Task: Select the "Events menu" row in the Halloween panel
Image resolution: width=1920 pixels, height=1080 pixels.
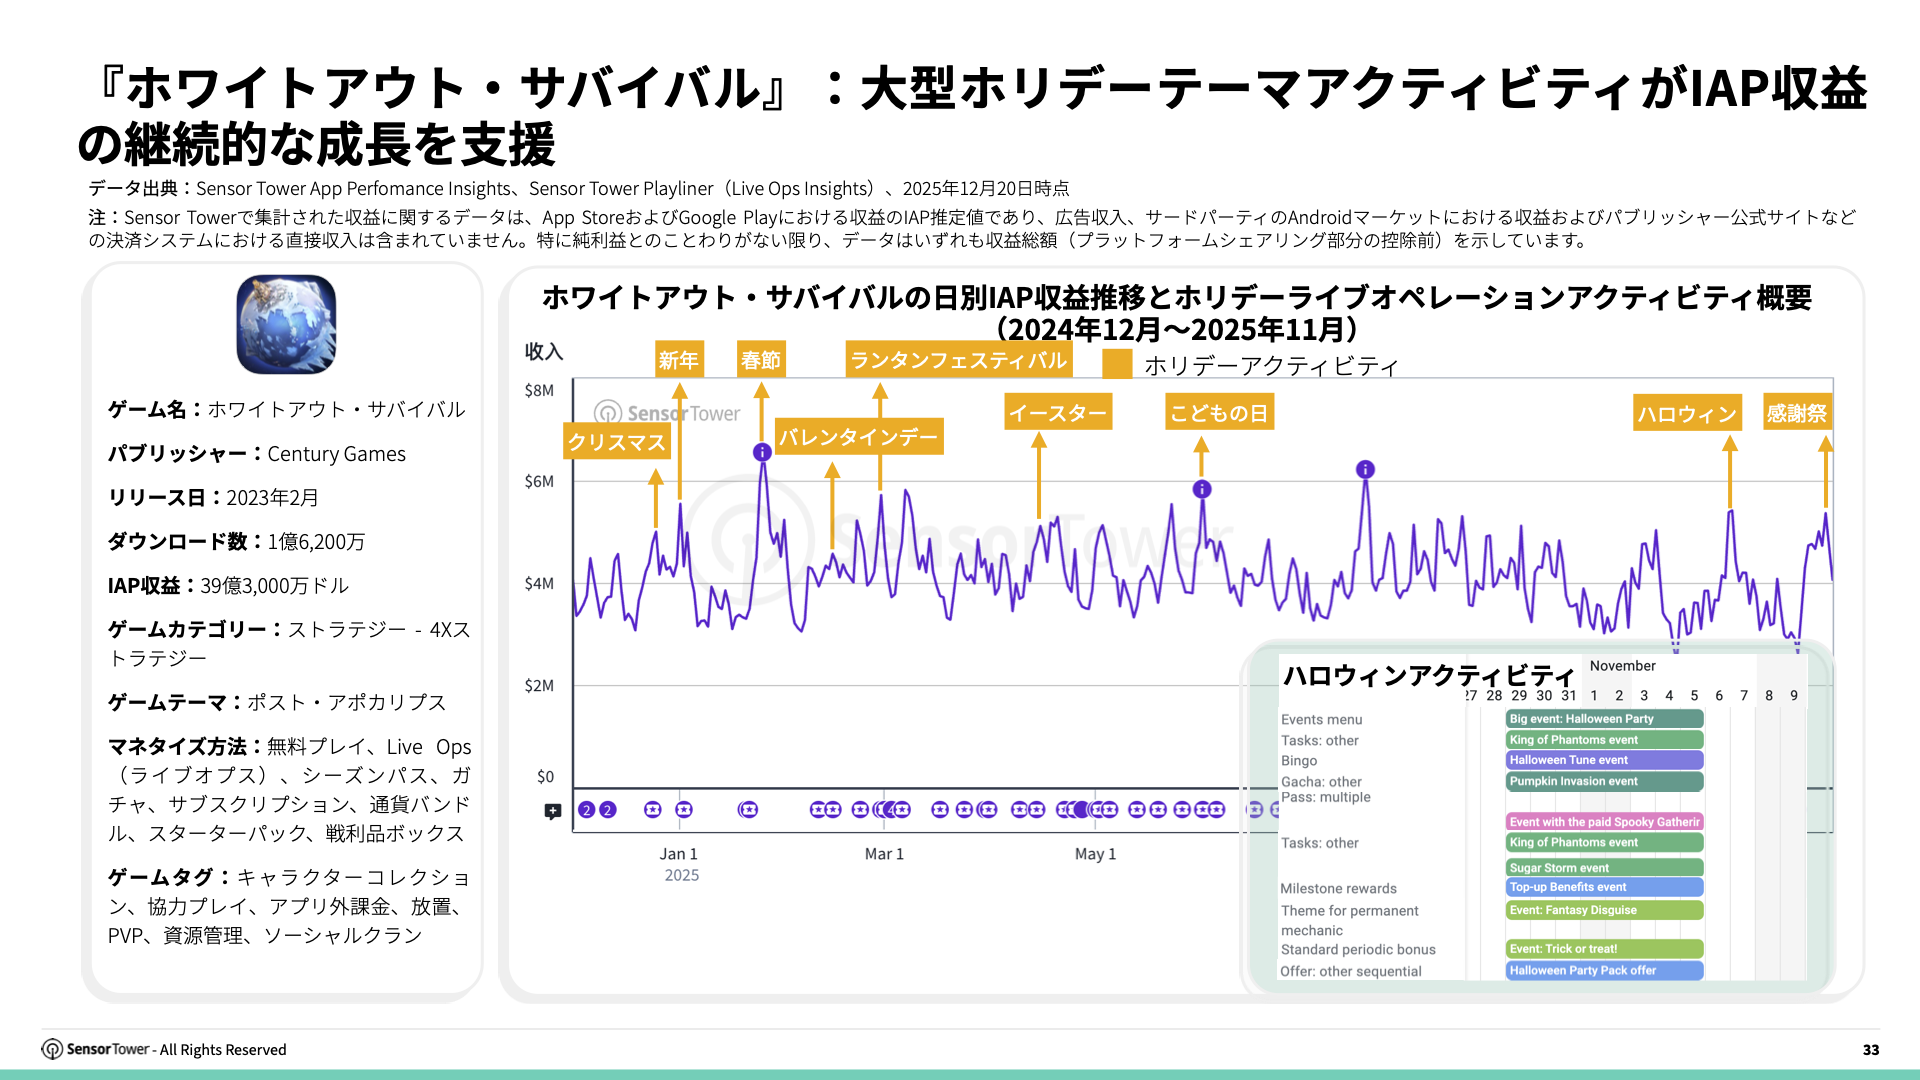Action: point(1321,719)
